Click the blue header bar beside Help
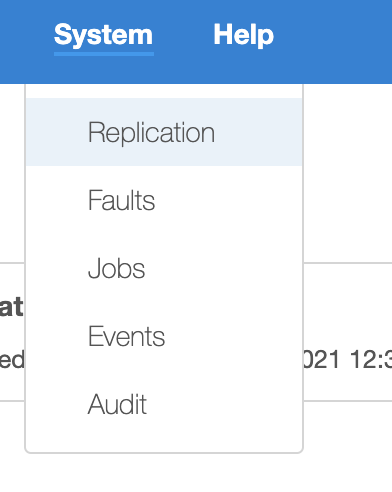392x492 pixels. pos(333,42)
